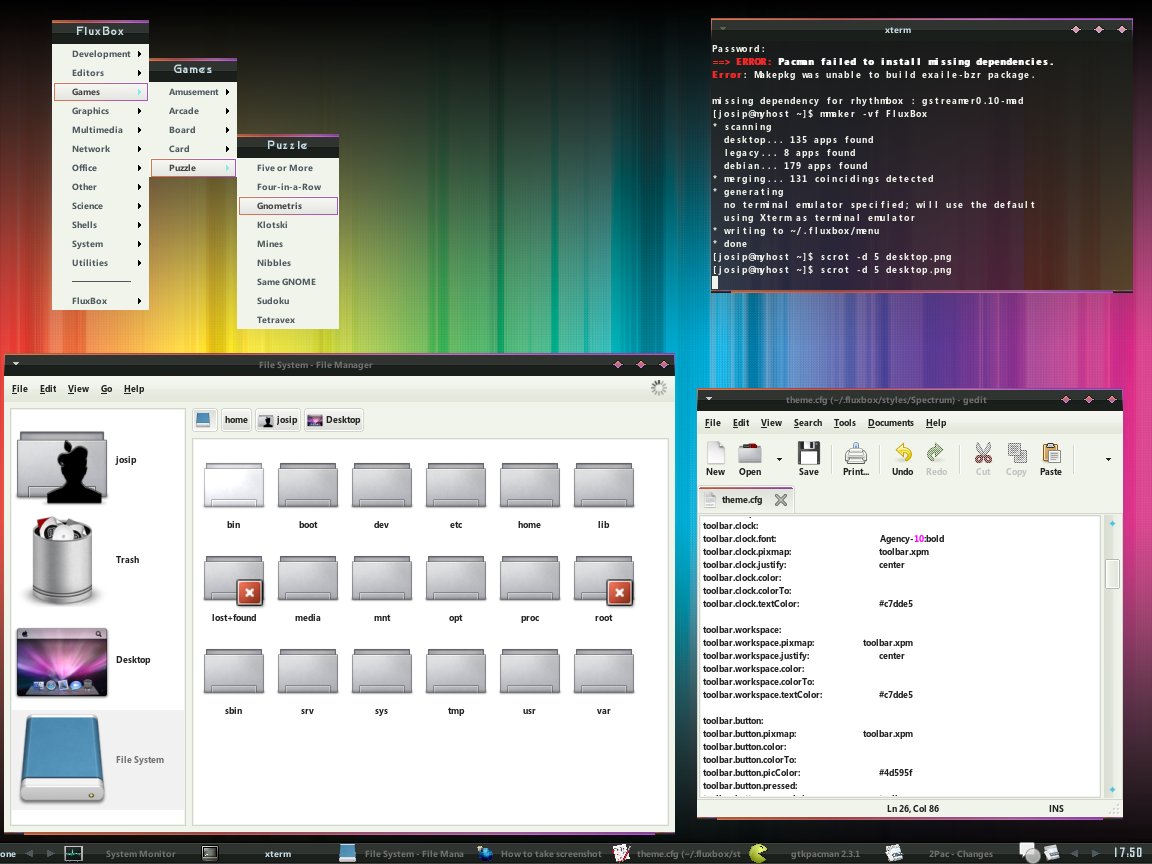Expand Development submenu in FluxBox menu
Viewport: 1152px width, 864px height.
coord(101,54)
